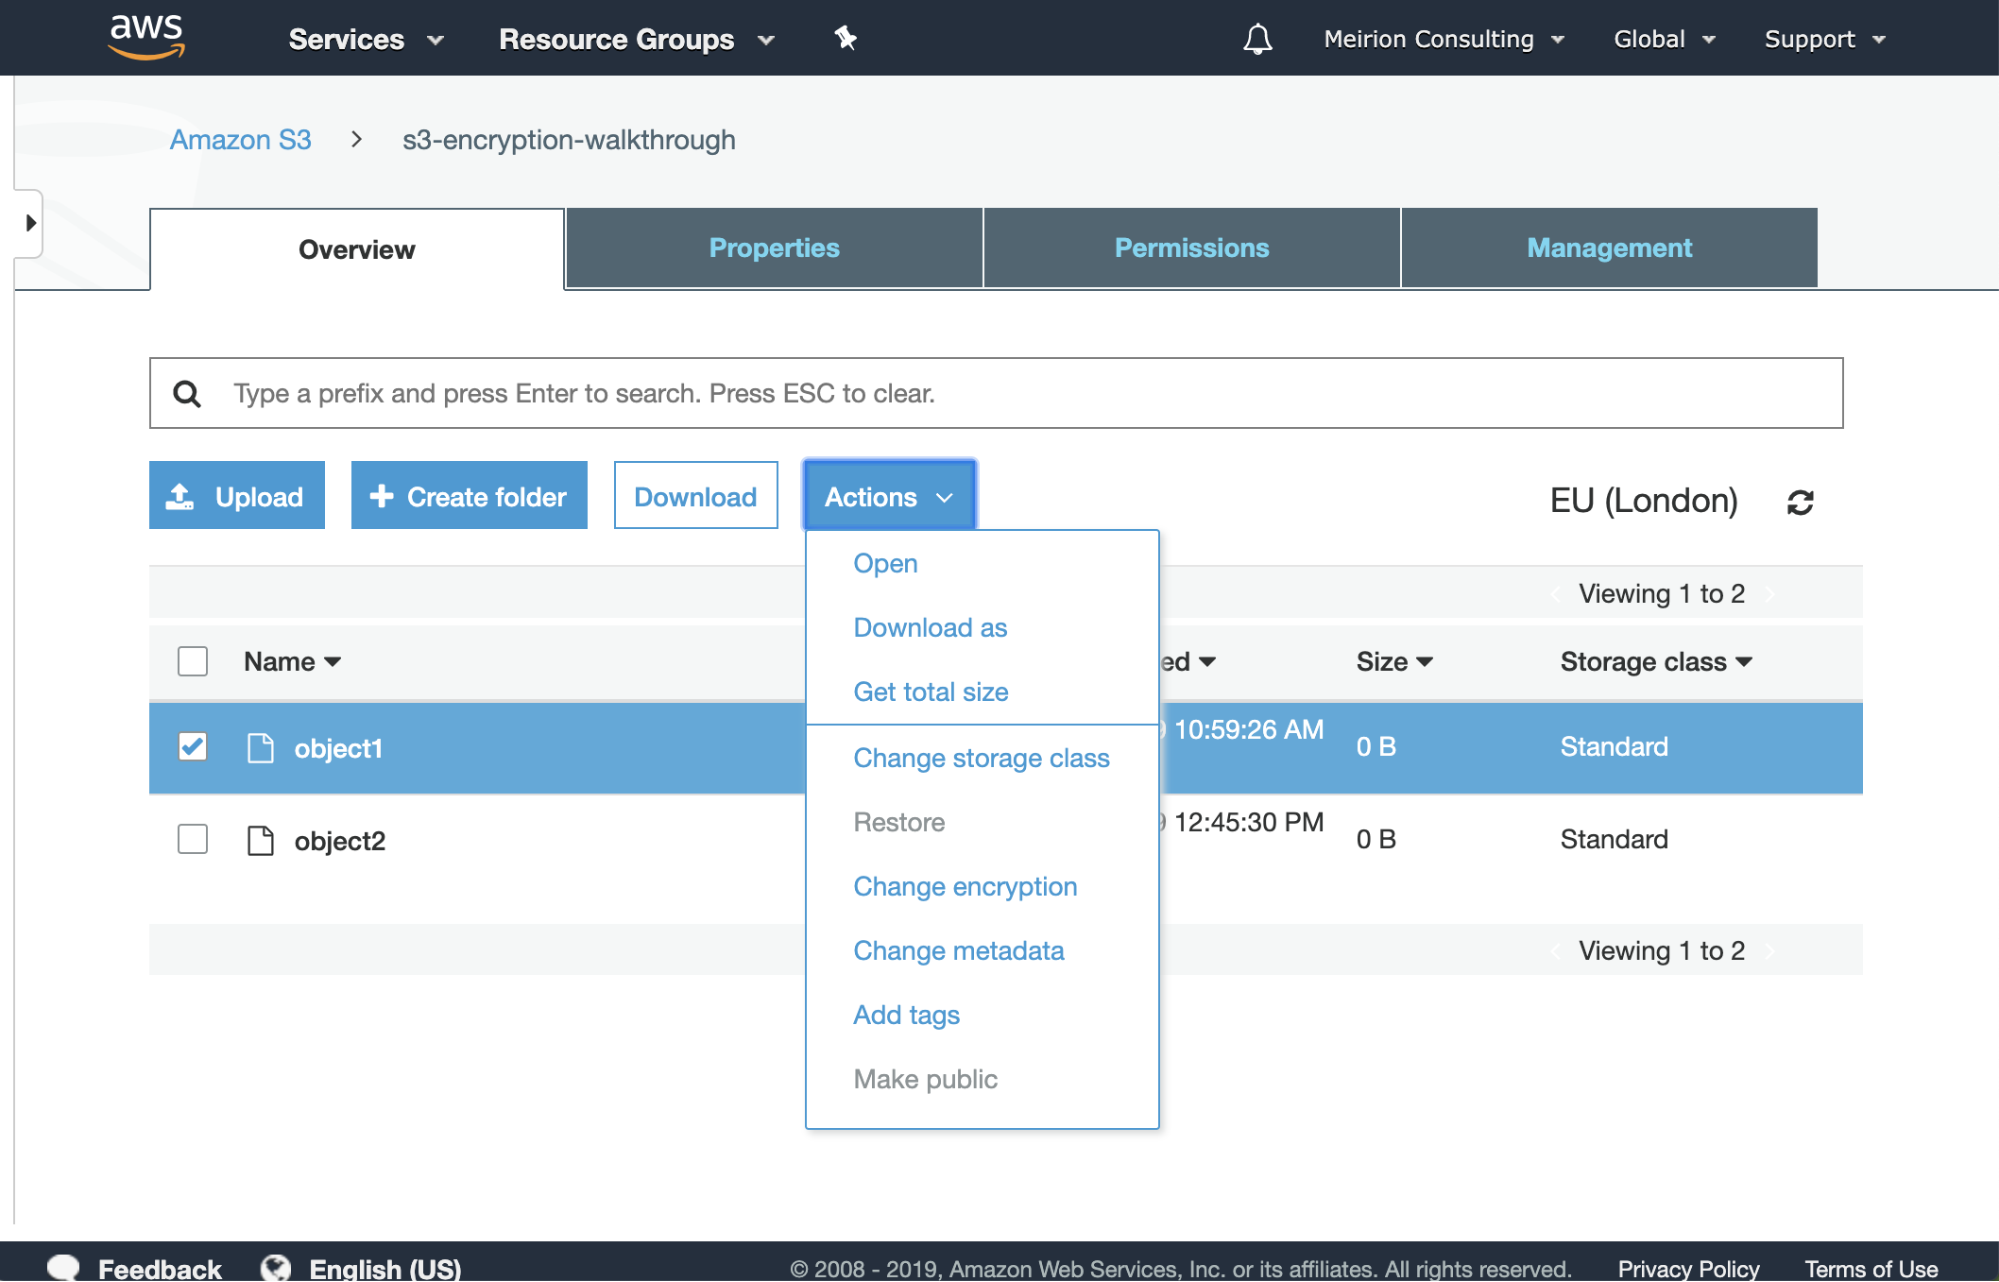Image resolution: width=1999 pixels, height=1282 pixels.
Task: Click the search magnifier icon
Action: coord(187,394)
